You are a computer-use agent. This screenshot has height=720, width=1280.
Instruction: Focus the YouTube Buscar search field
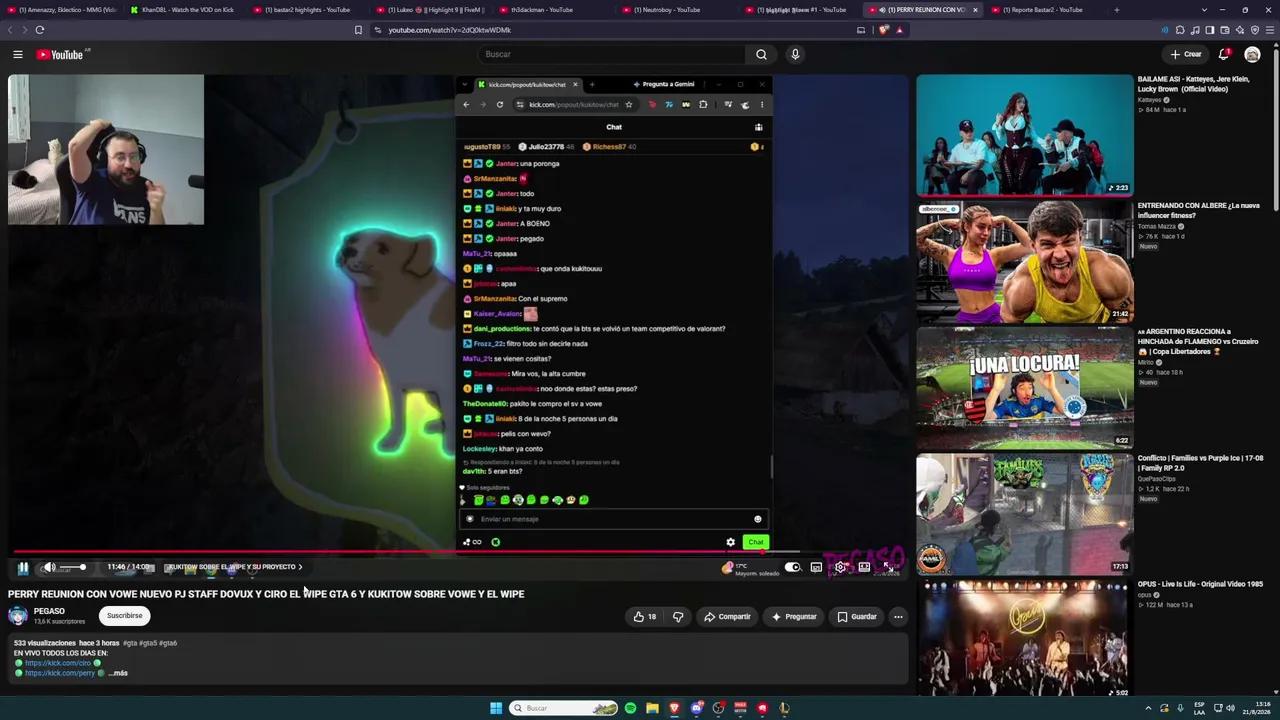[x=611, y=54]
